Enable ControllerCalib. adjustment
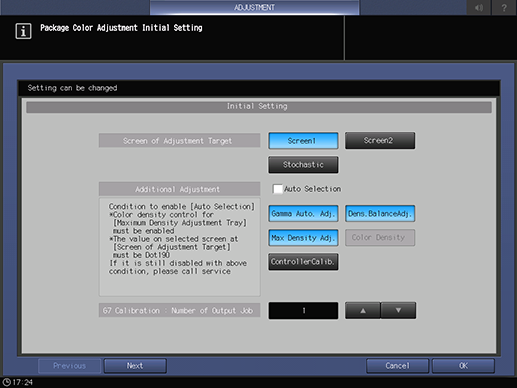Screen dimensions: 517x388 [x=303, y=262]
